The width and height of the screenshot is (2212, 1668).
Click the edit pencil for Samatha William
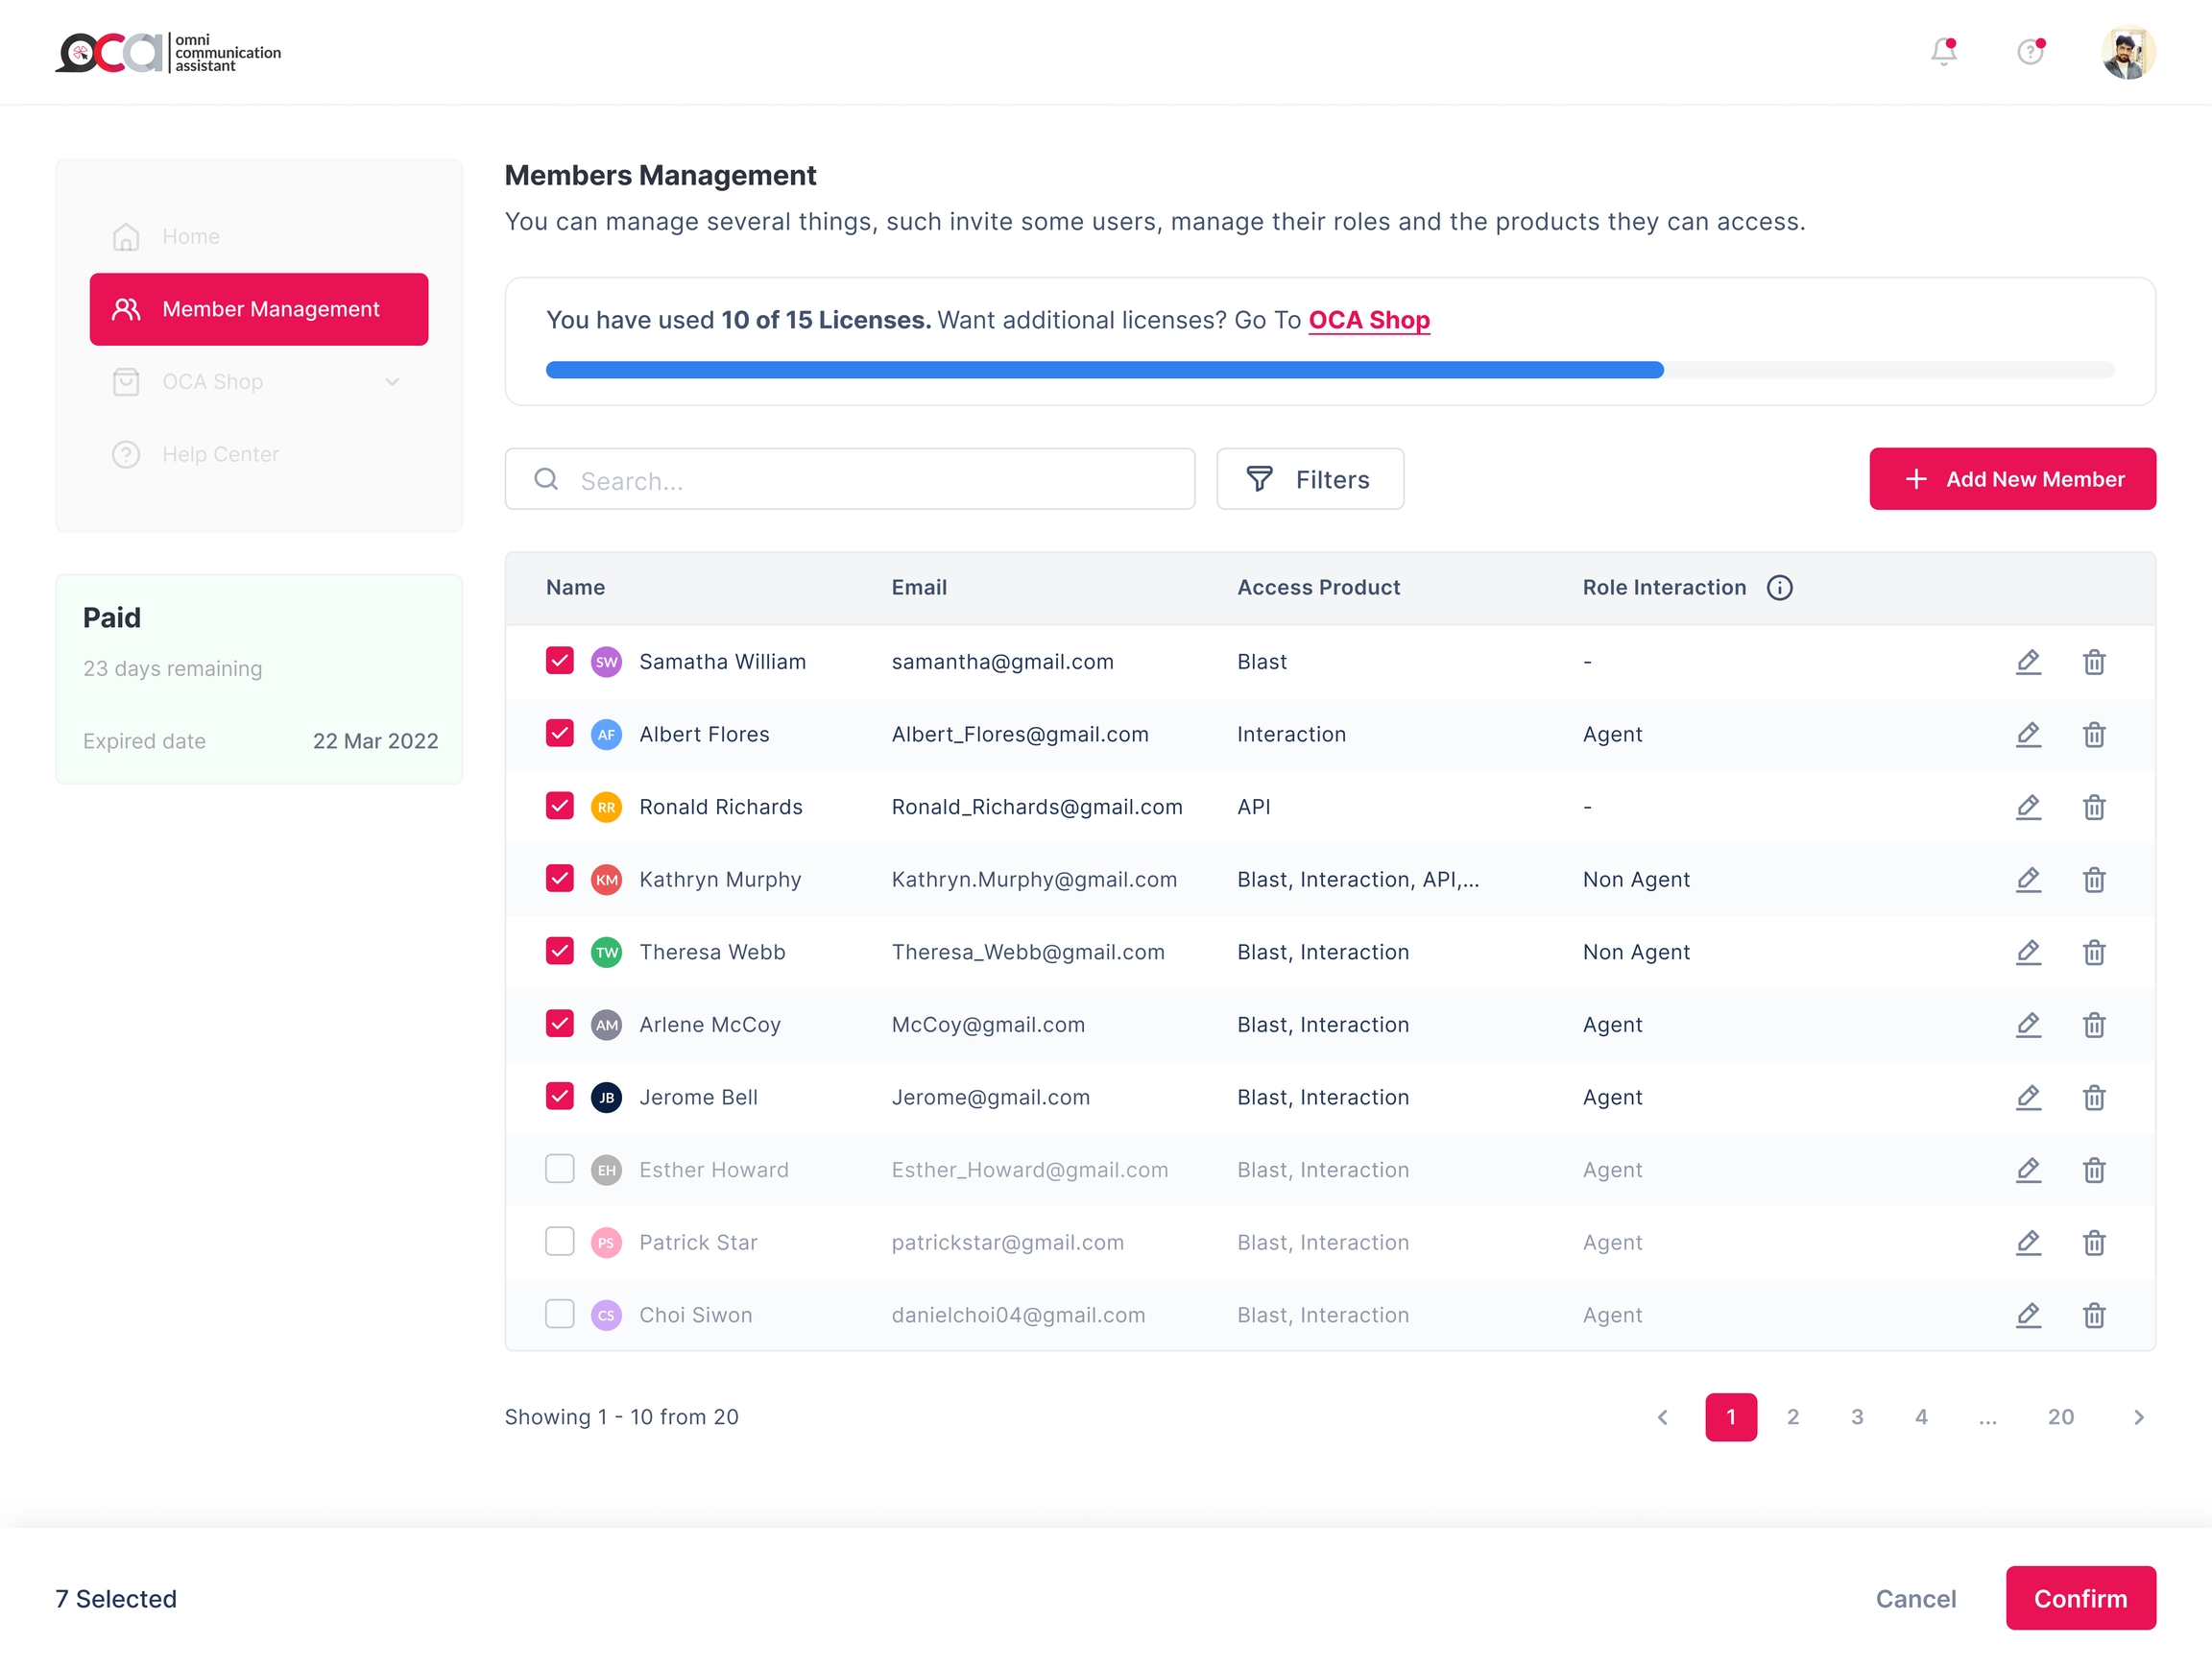tap(2028, 662)
